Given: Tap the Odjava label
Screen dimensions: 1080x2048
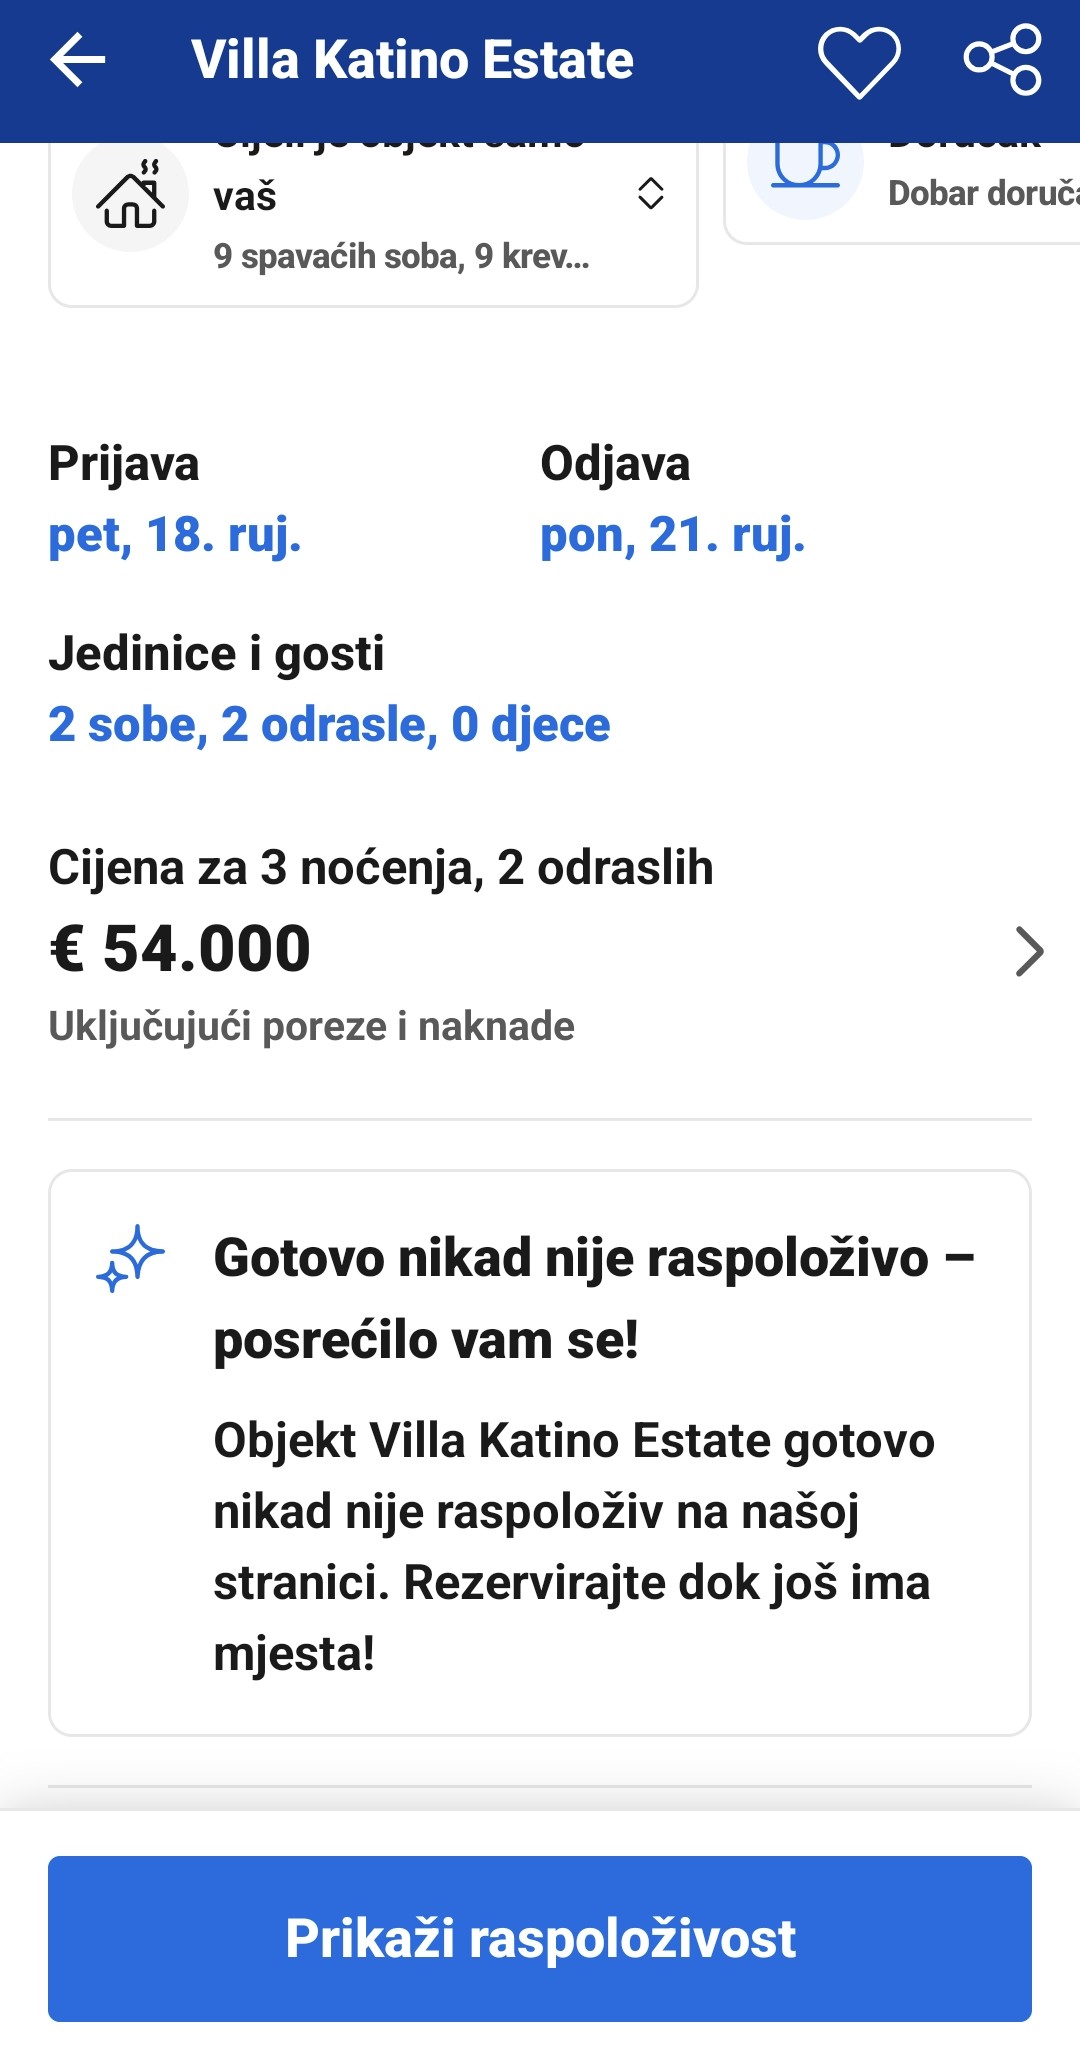Looking at the screenshot, I should coord(615,464).
